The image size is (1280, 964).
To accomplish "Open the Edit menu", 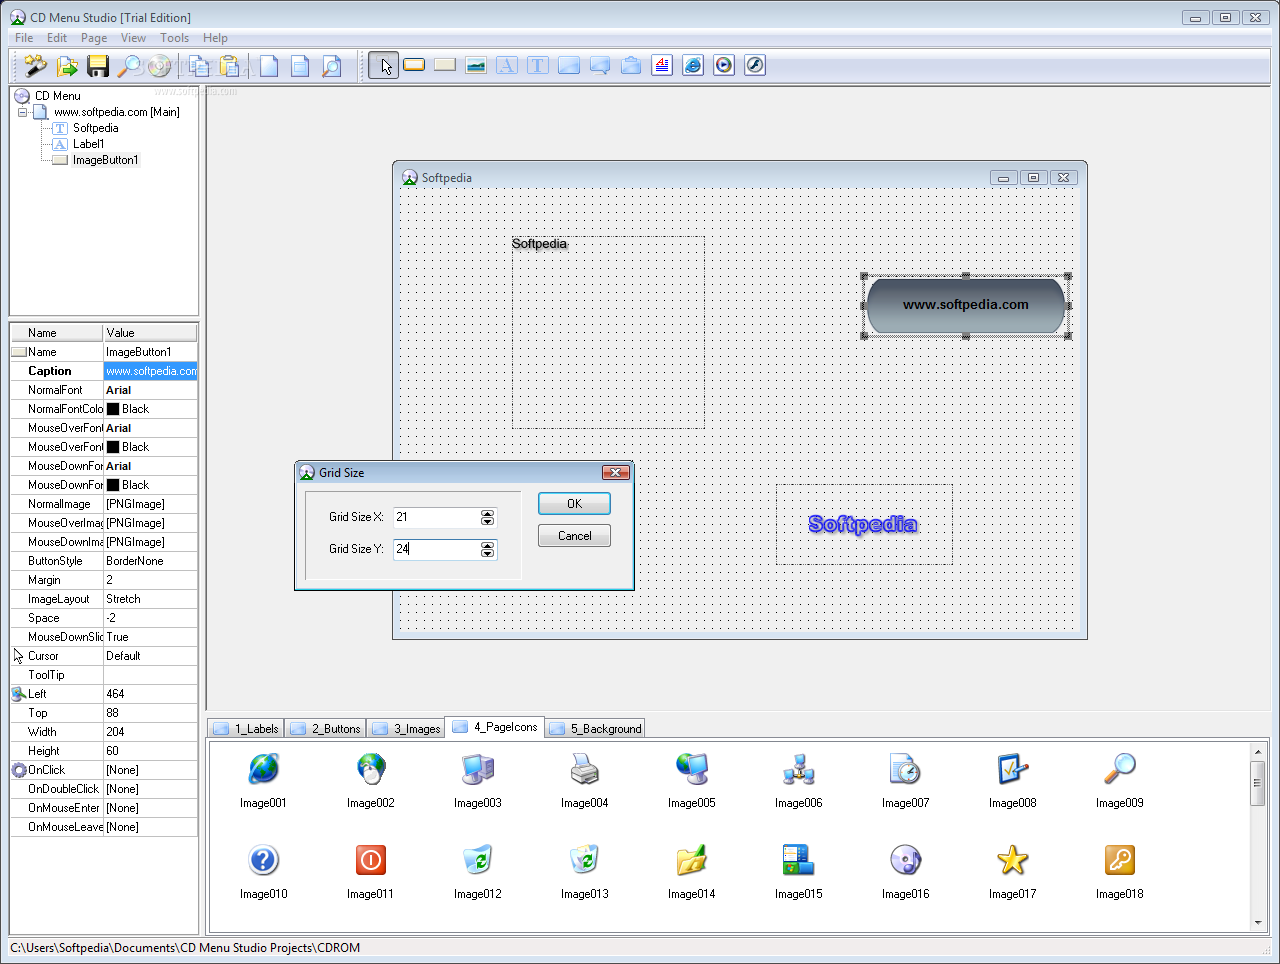I will point(57,38).
